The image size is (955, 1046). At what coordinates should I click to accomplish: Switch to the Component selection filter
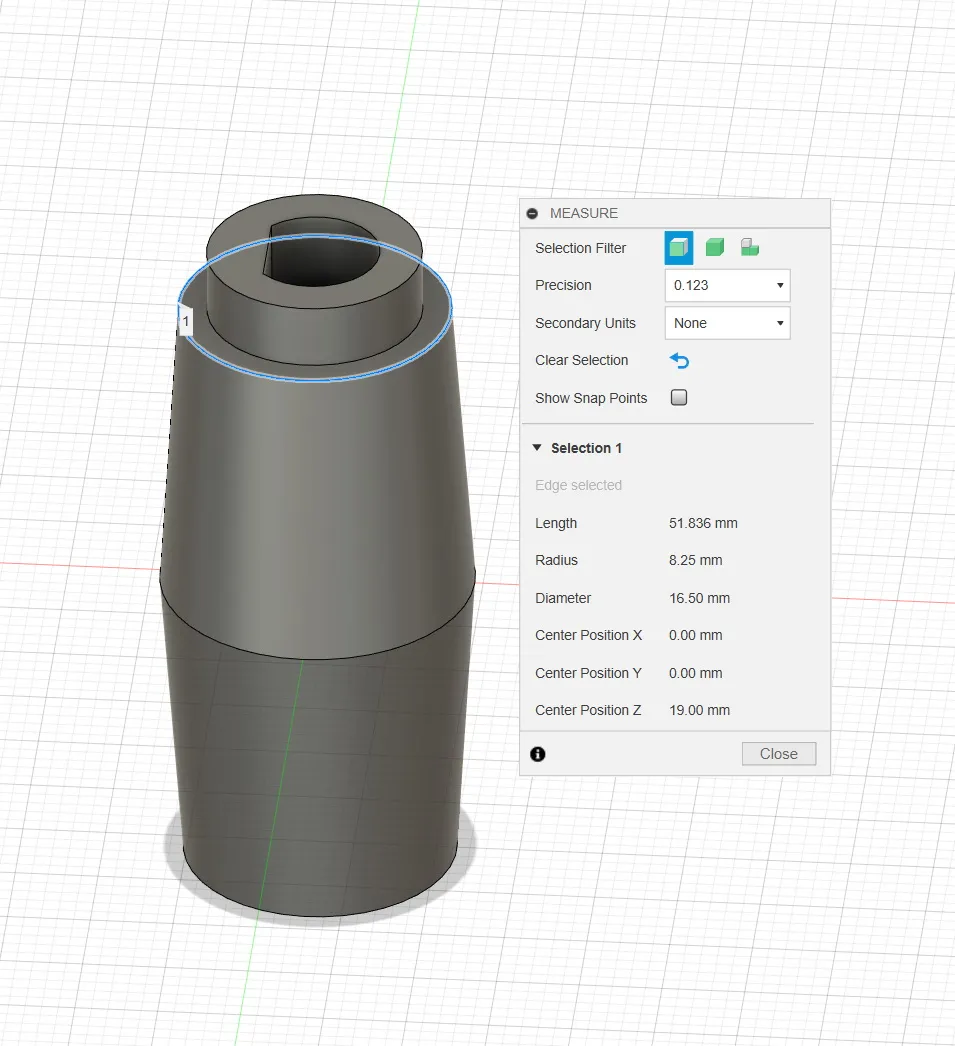point(749,247)
